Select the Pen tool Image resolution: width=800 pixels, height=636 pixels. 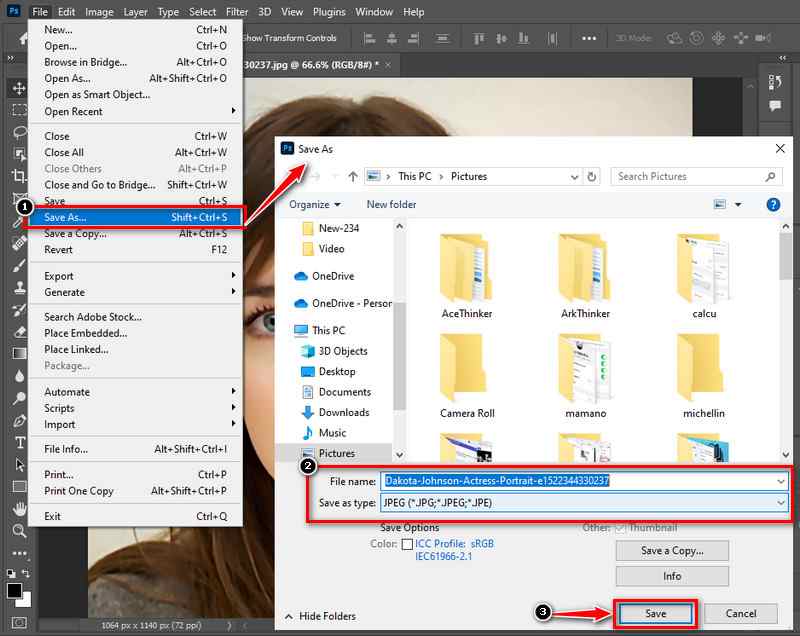[19, 420]
